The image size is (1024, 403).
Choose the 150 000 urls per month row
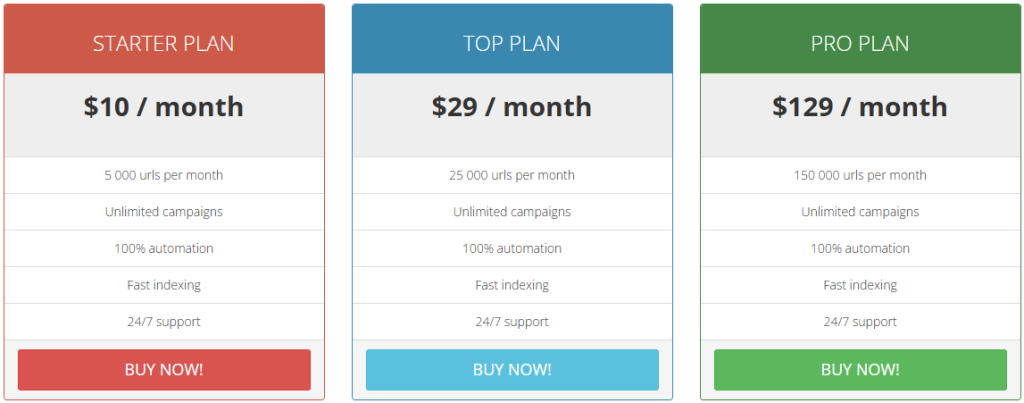(860, 175)
